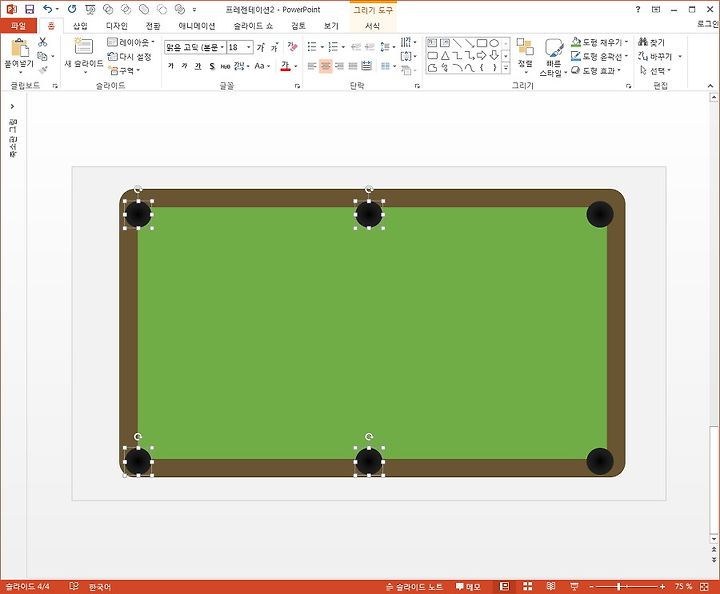Paste using the clipboard icon
This screenshot has width=720, height=594.
19,48
